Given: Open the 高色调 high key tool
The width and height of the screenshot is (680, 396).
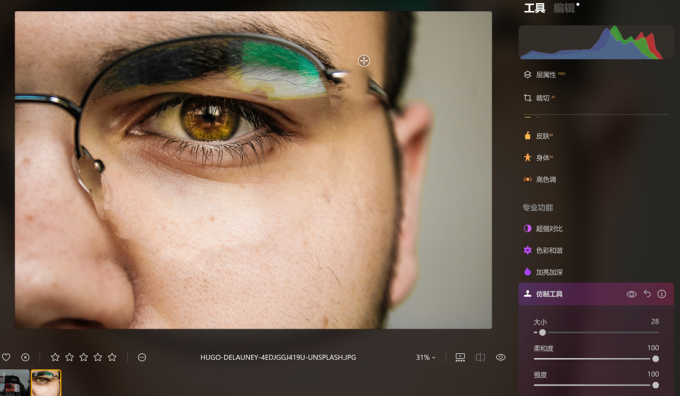Looking at the screenshot, I should [540, 179].
